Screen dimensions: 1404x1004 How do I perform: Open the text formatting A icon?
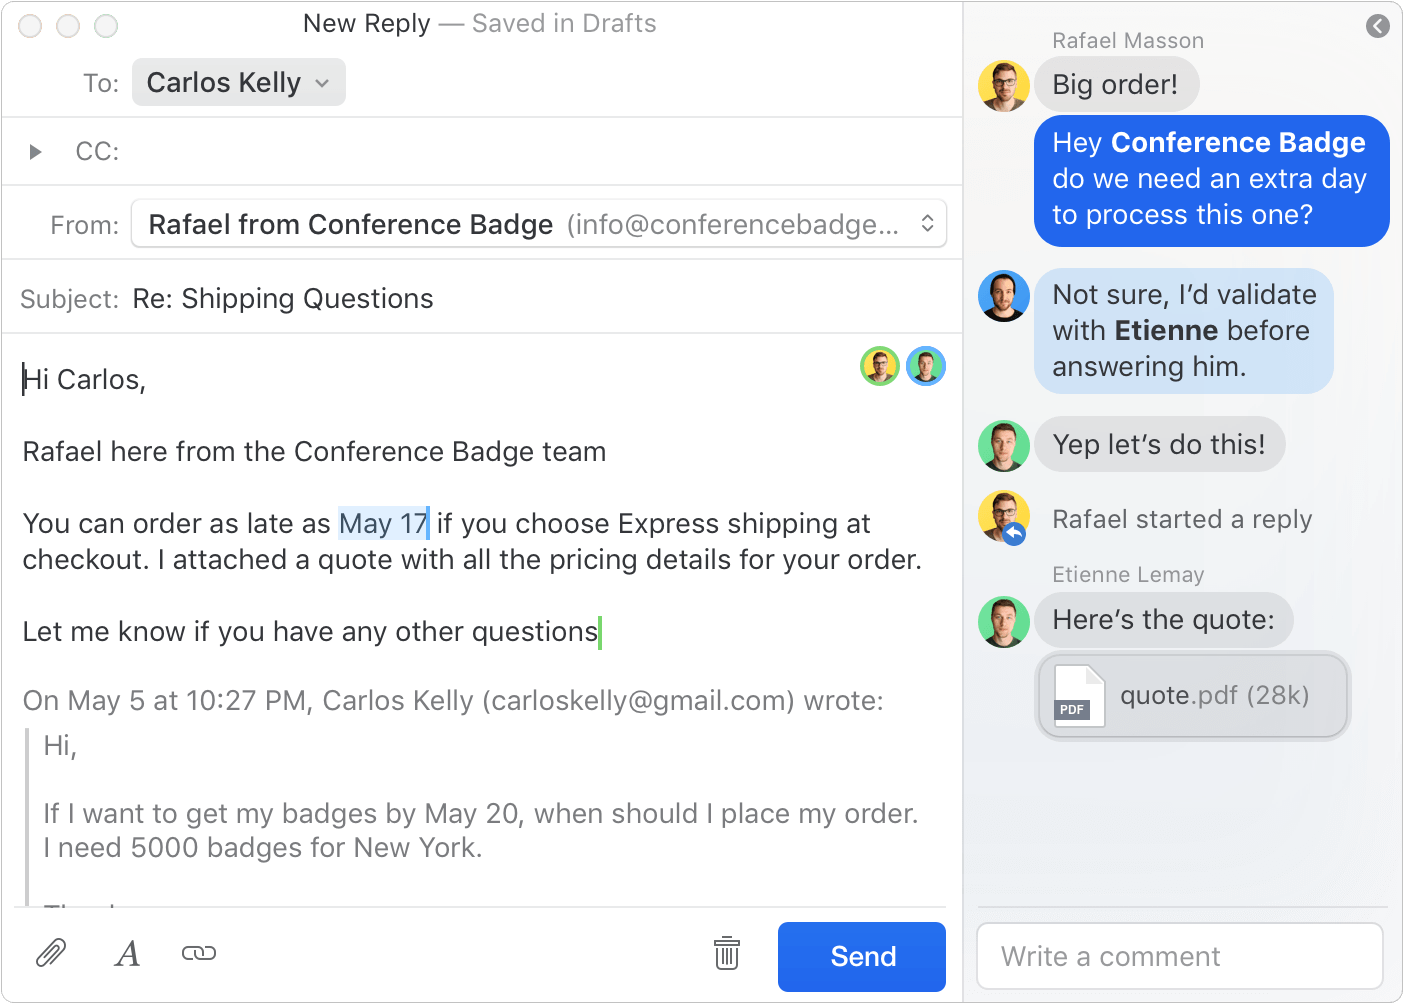pyautogui.click(x=127, y=954)
